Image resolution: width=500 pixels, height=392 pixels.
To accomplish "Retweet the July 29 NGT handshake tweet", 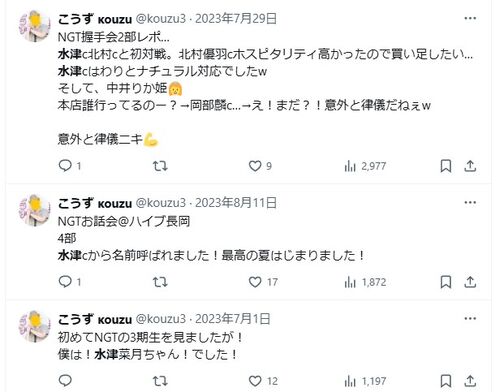I will point(160,166).
